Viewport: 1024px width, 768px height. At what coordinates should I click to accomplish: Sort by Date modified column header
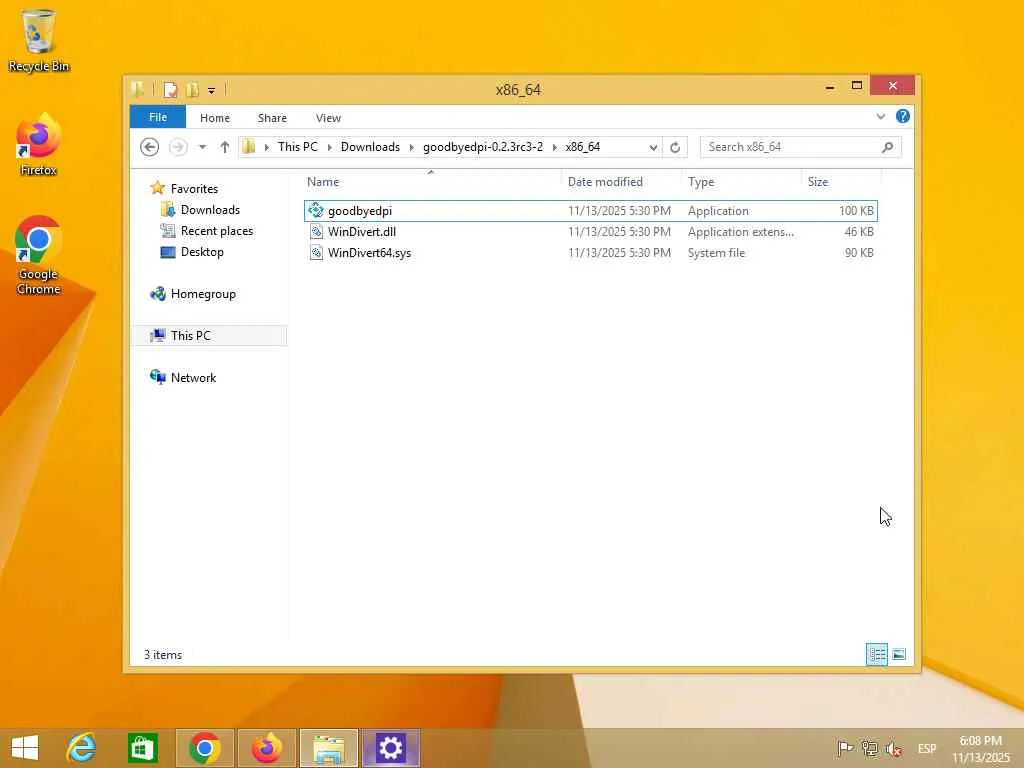tap(620, 182)
